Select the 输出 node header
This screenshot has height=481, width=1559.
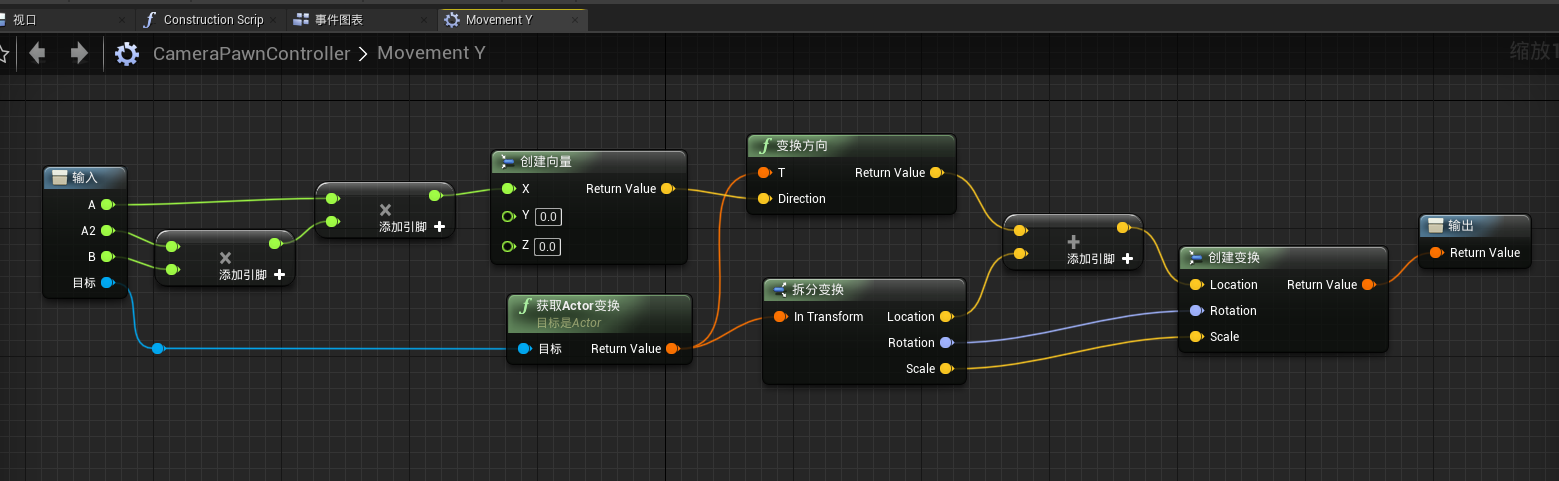[1475, 225]
